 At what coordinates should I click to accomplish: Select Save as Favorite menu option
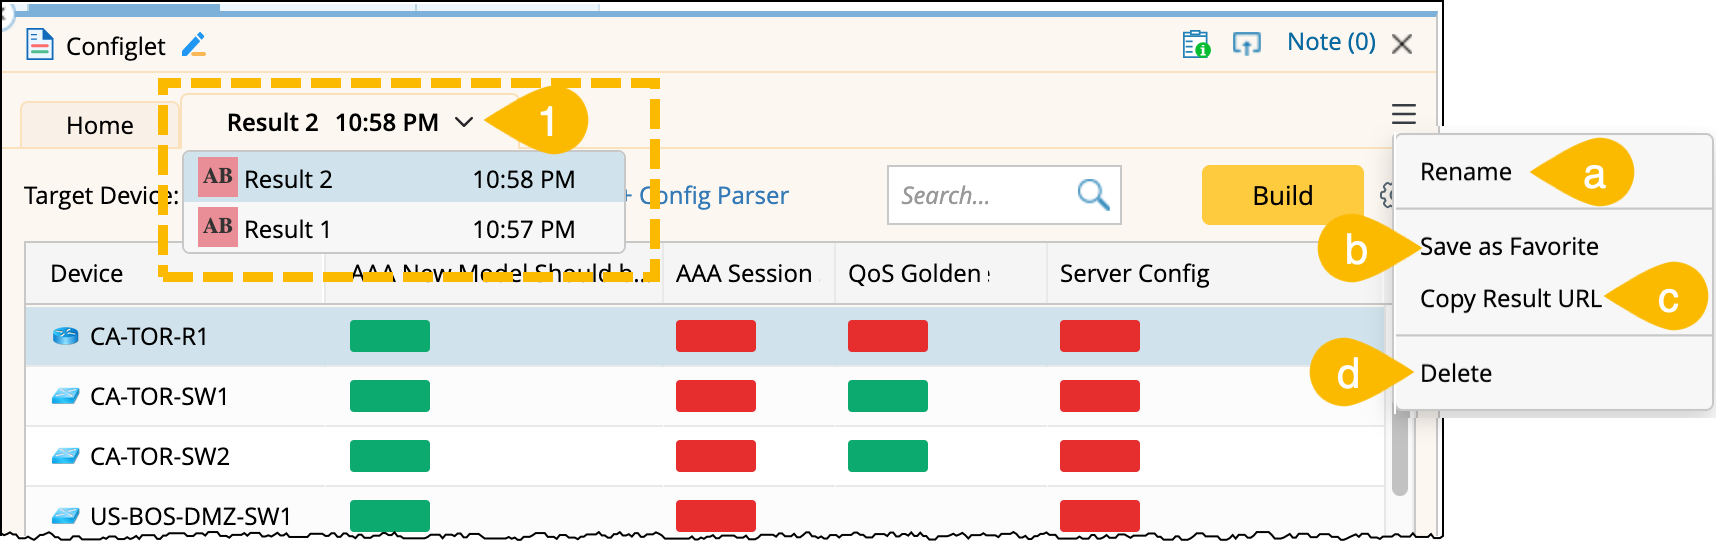[1508, 247]
